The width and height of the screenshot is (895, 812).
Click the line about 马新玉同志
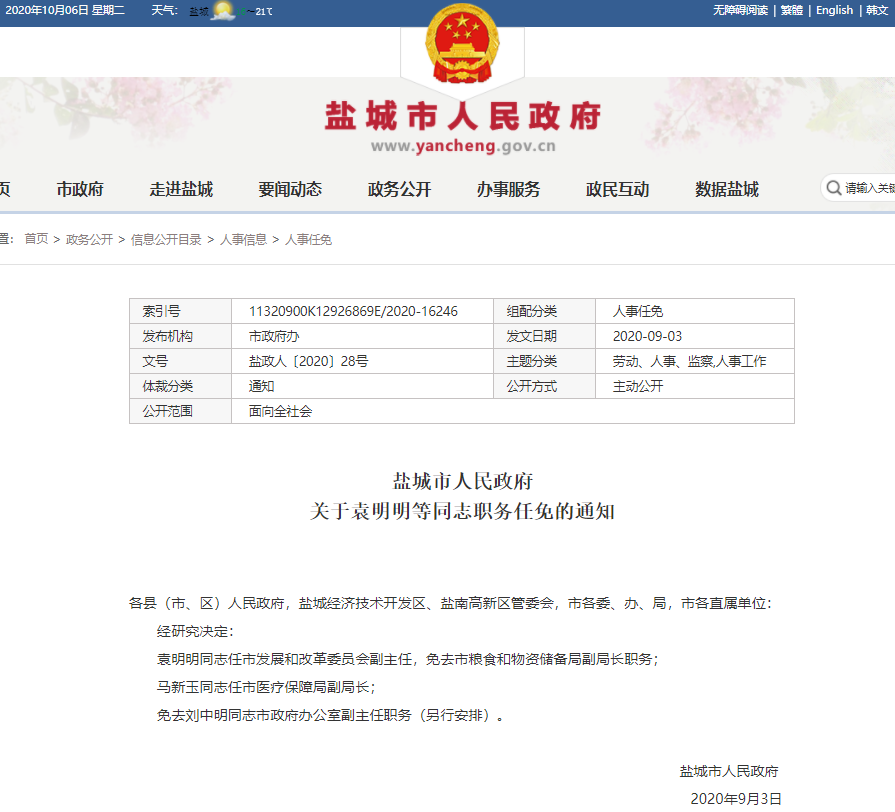(266, 688)
